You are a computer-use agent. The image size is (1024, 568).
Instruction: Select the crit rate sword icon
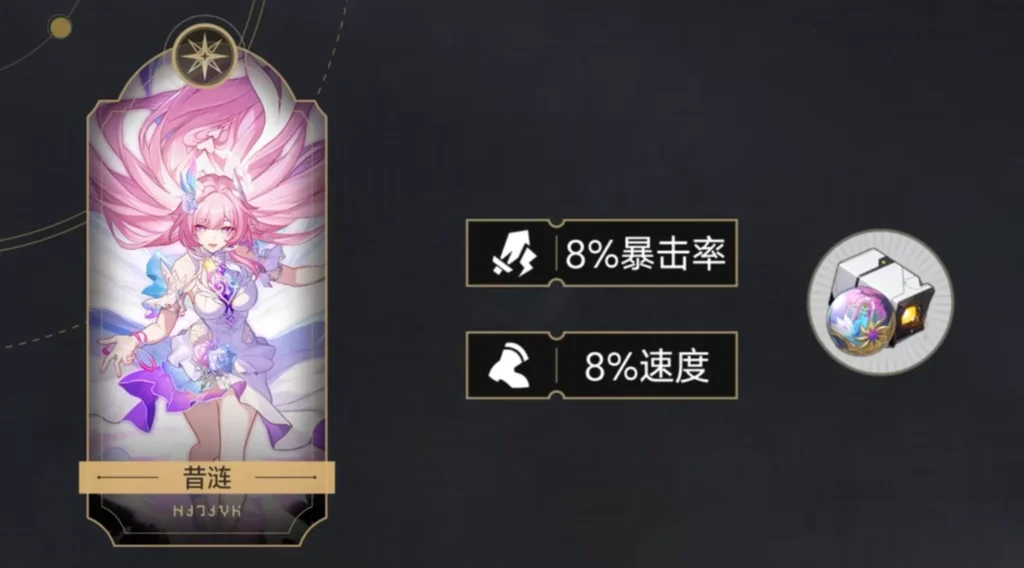(x=515, y=253)
